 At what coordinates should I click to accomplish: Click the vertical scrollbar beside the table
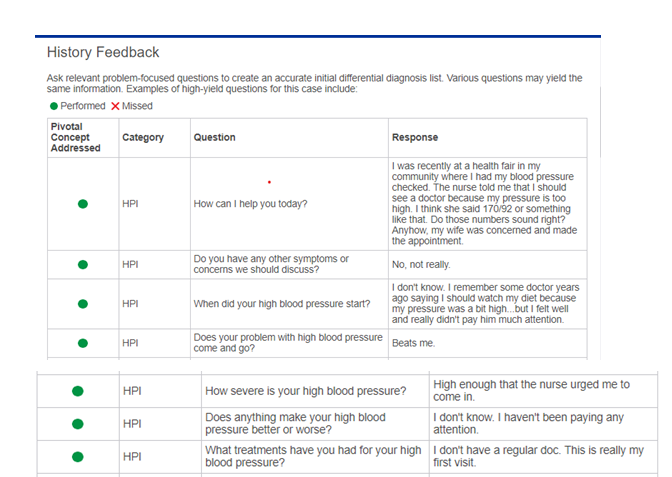click(x=600, y=122)
